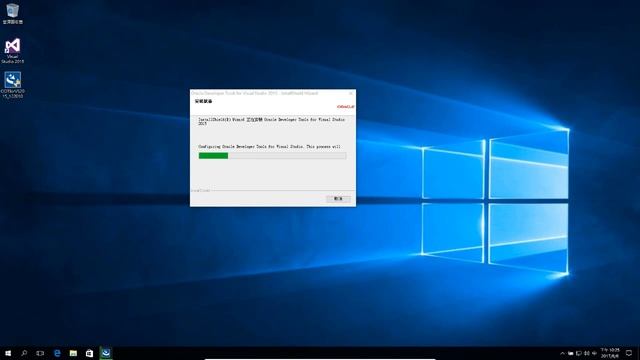Click the red Oracle logo in dialog
640x360 pixels.
(345, 107)
